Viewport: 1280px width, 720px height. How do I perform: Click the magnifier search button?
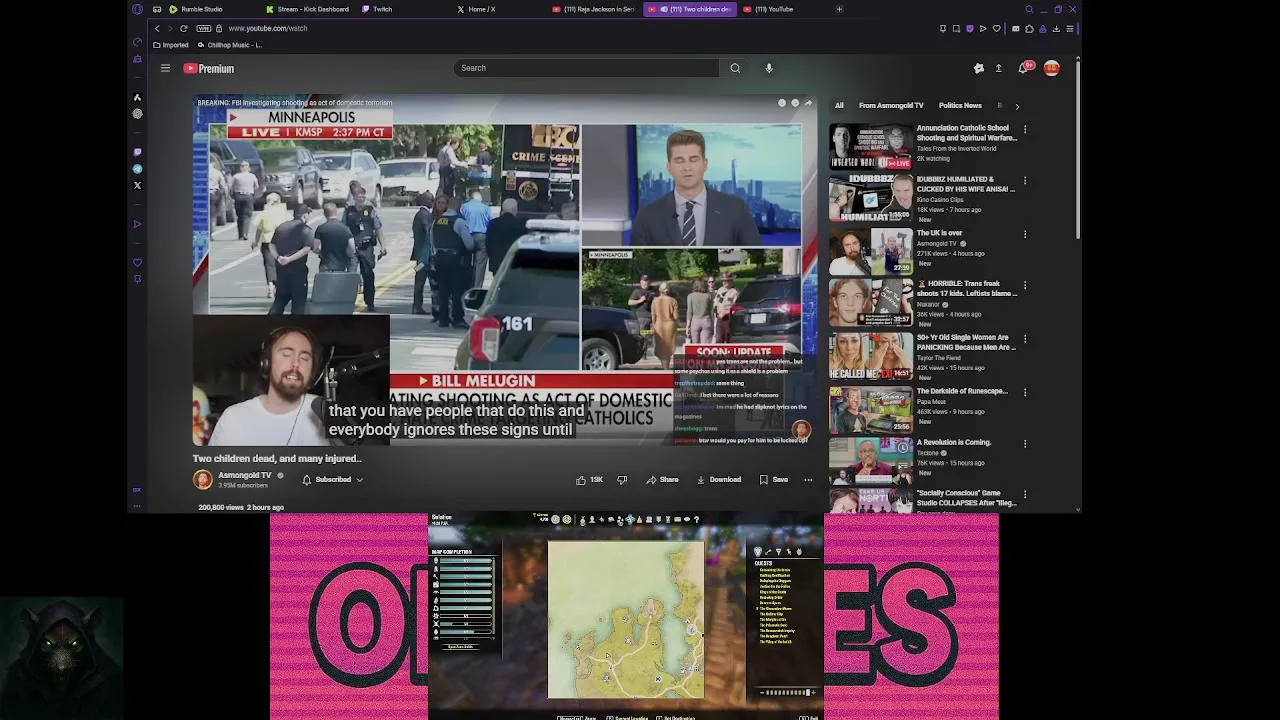pyautogui.click(x=735, y=68)
